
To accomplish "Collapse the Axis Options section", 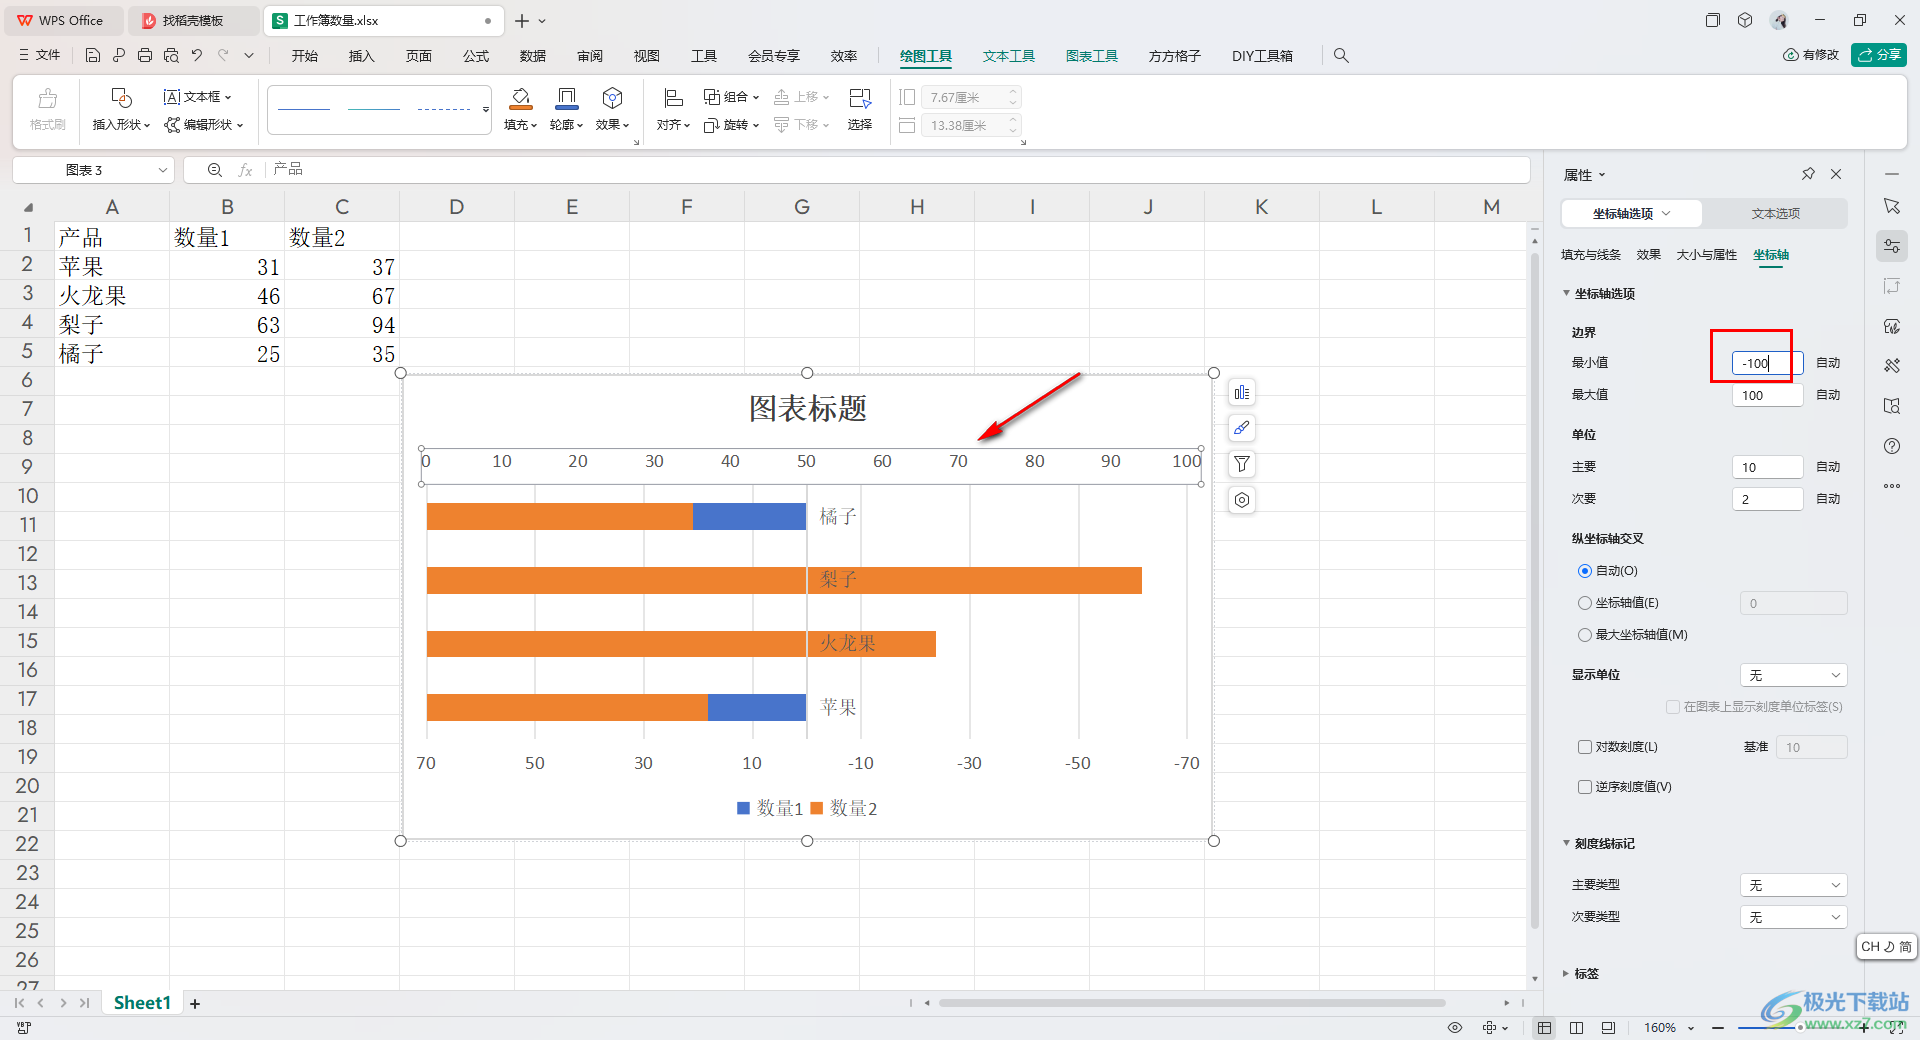I will pos(1567,294).
